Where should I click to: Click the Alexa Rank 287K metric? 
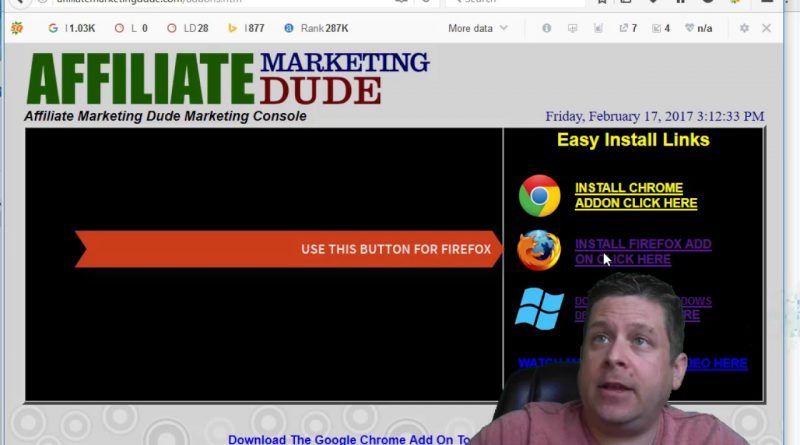(x=316, y=28)
